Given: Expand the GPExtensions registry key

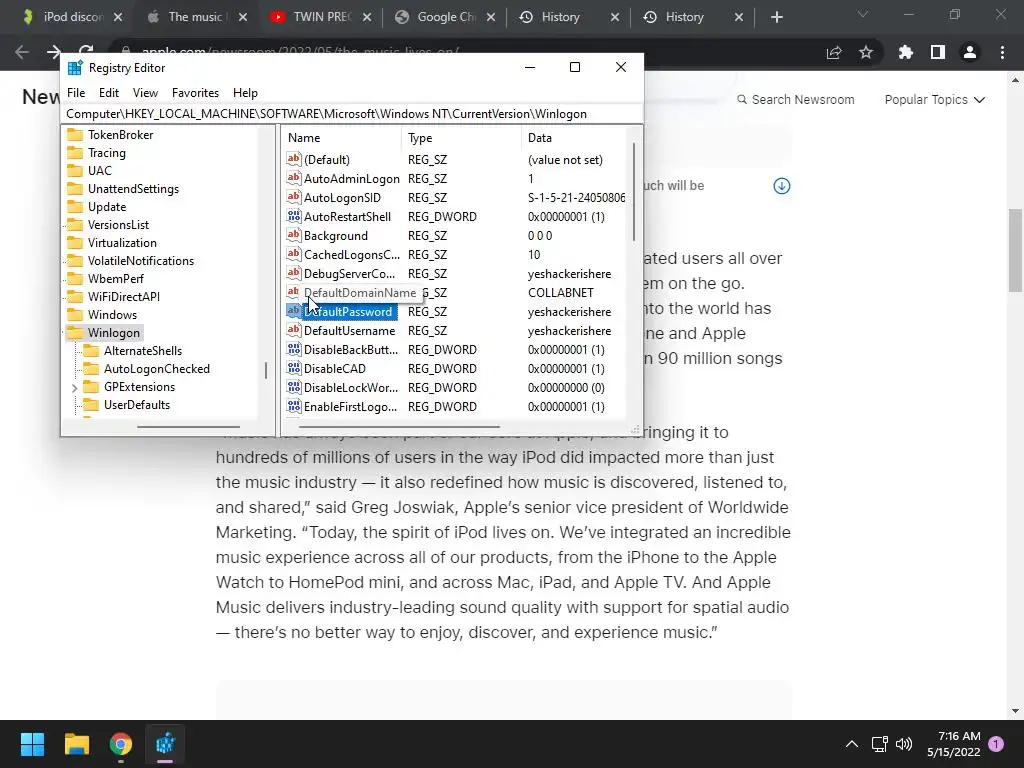Looking at the screenshot, I should tap(74, 387).
